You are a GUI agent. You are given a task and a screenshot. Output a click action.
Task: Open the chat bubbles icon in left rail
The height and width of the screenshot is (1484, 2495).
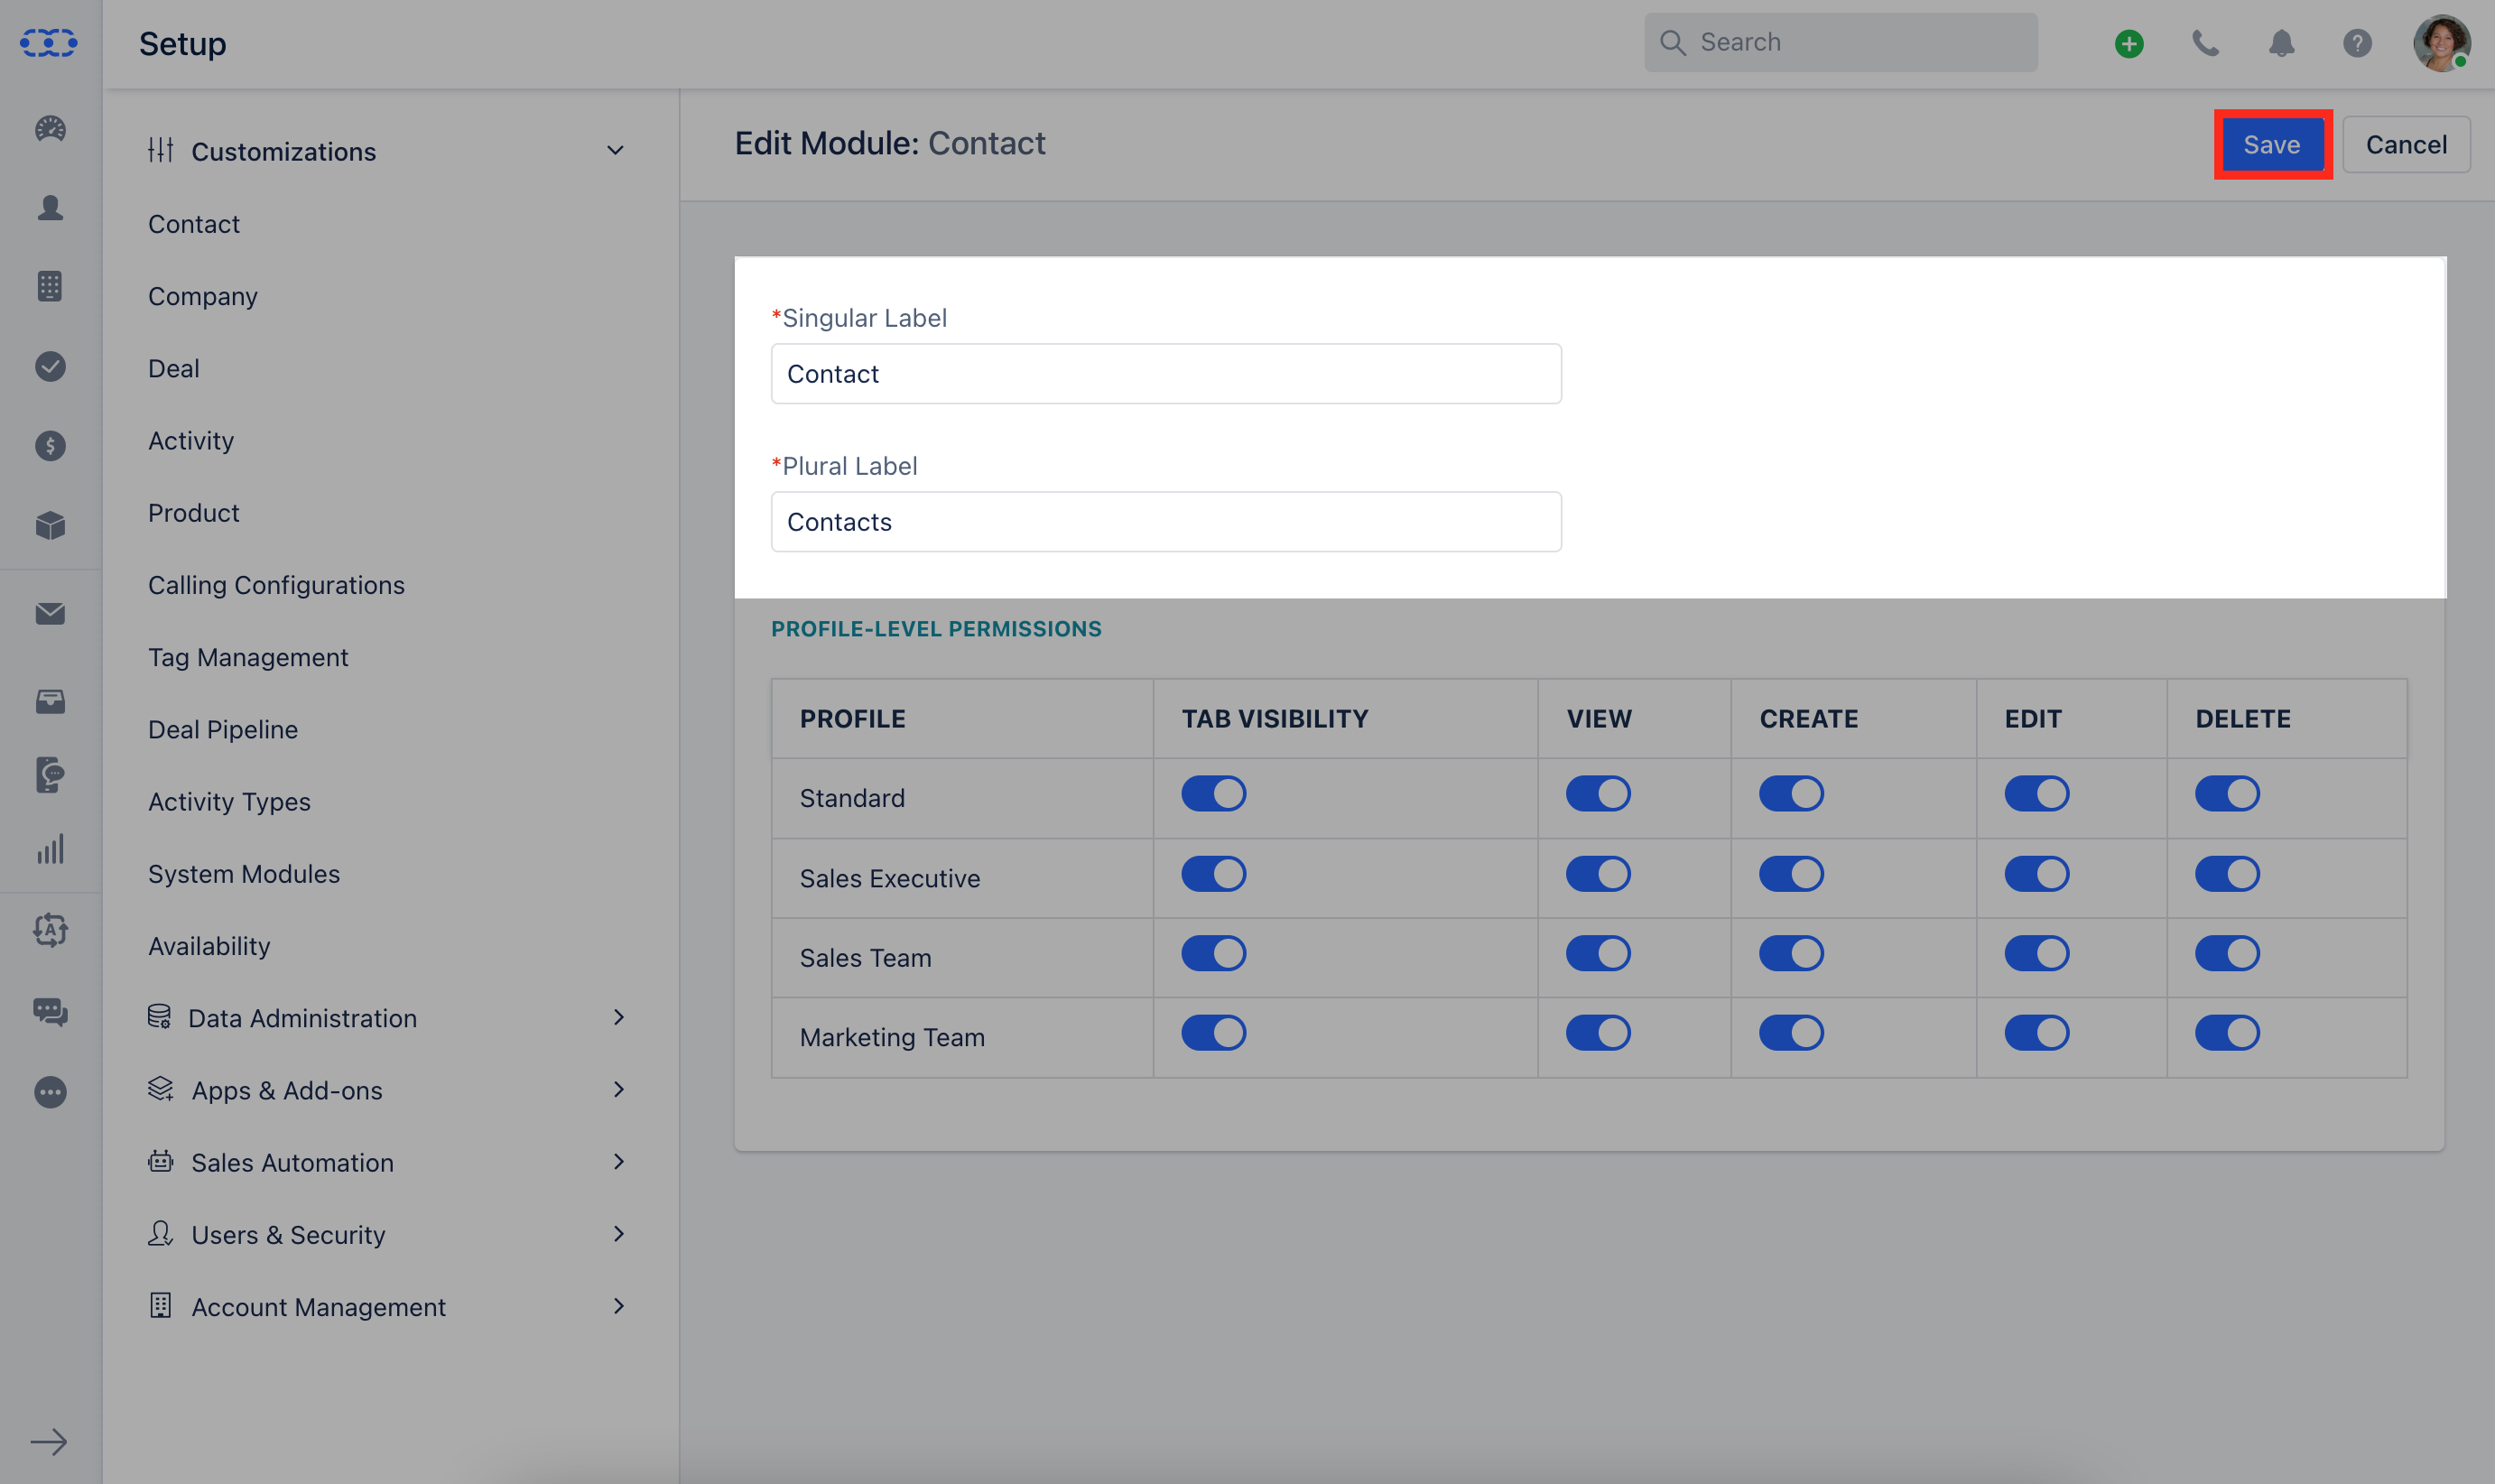[x=50, y=1012]
